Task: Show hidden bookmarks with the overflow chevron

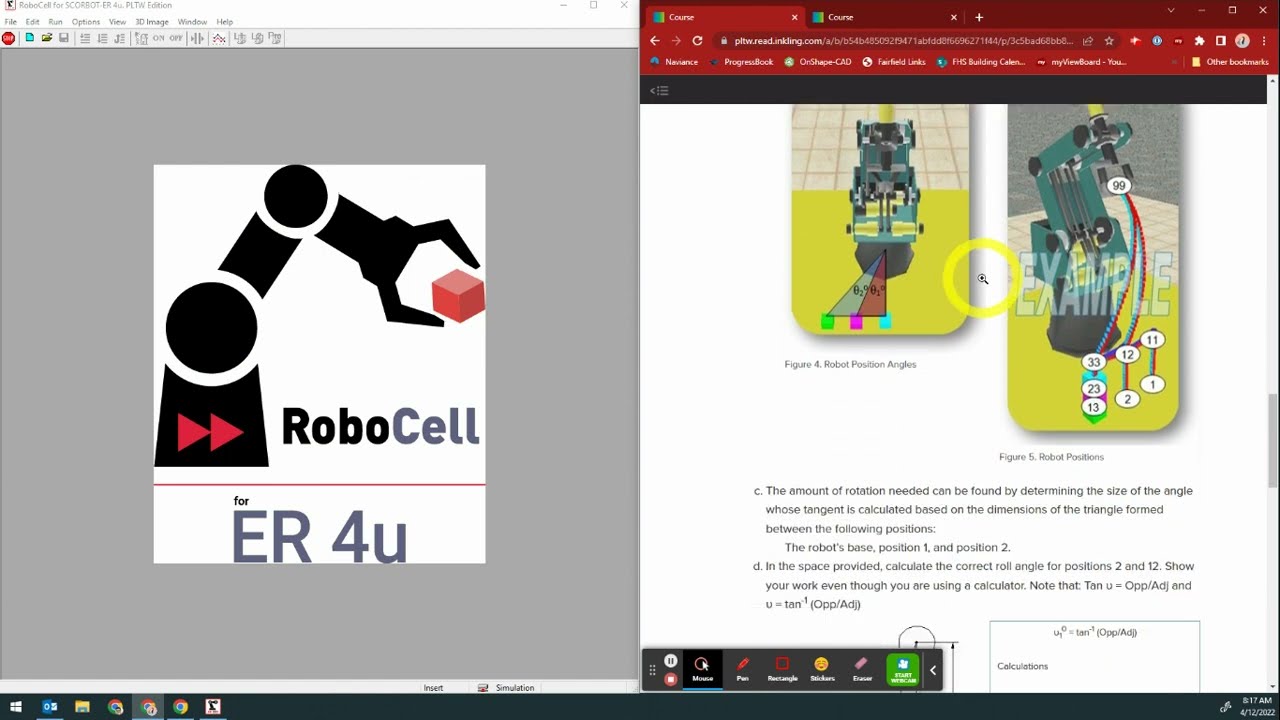Action: [1174, 62]
